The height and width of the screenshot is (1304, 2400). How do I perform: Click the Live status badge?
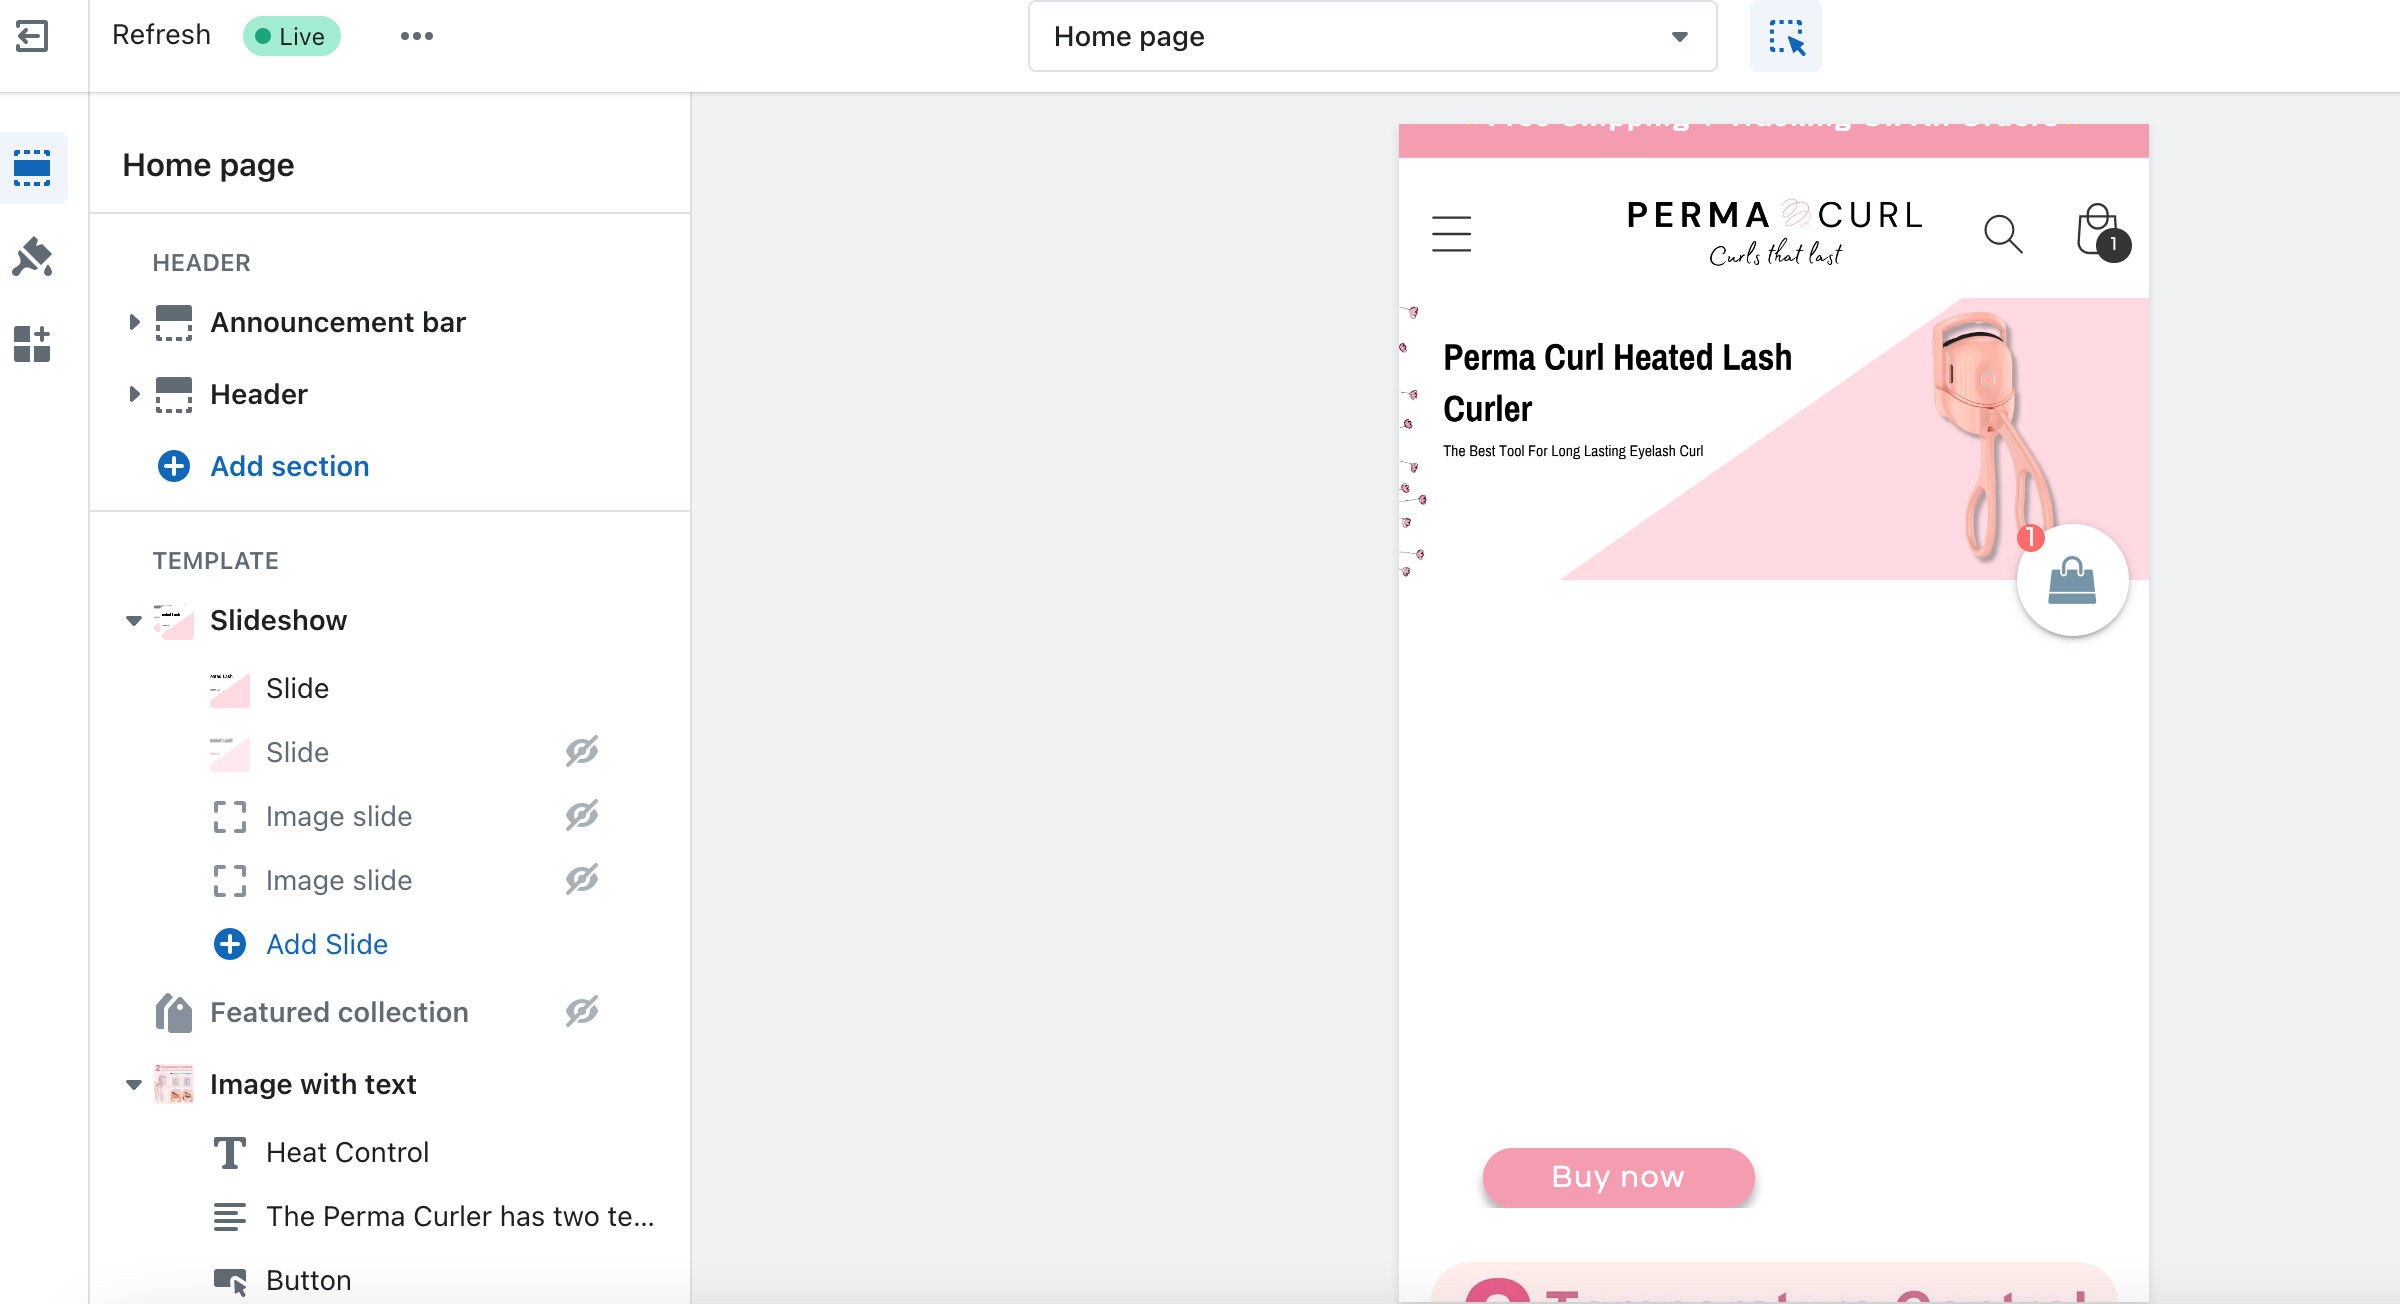coord(291,36)
